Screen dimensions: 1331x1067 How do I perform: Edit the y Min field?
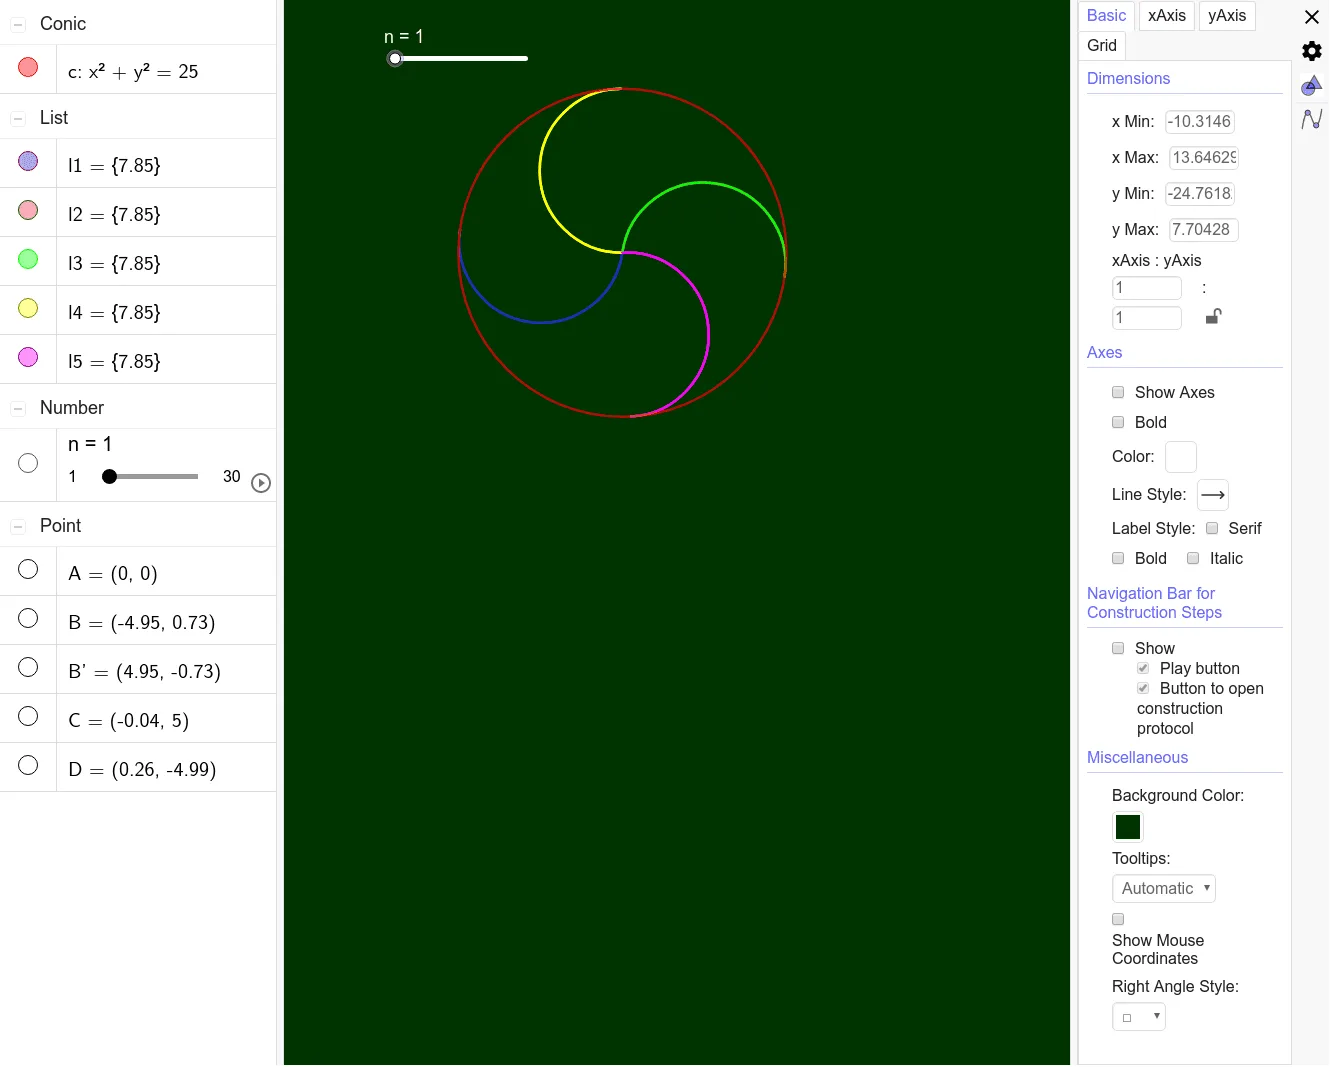1200,194
